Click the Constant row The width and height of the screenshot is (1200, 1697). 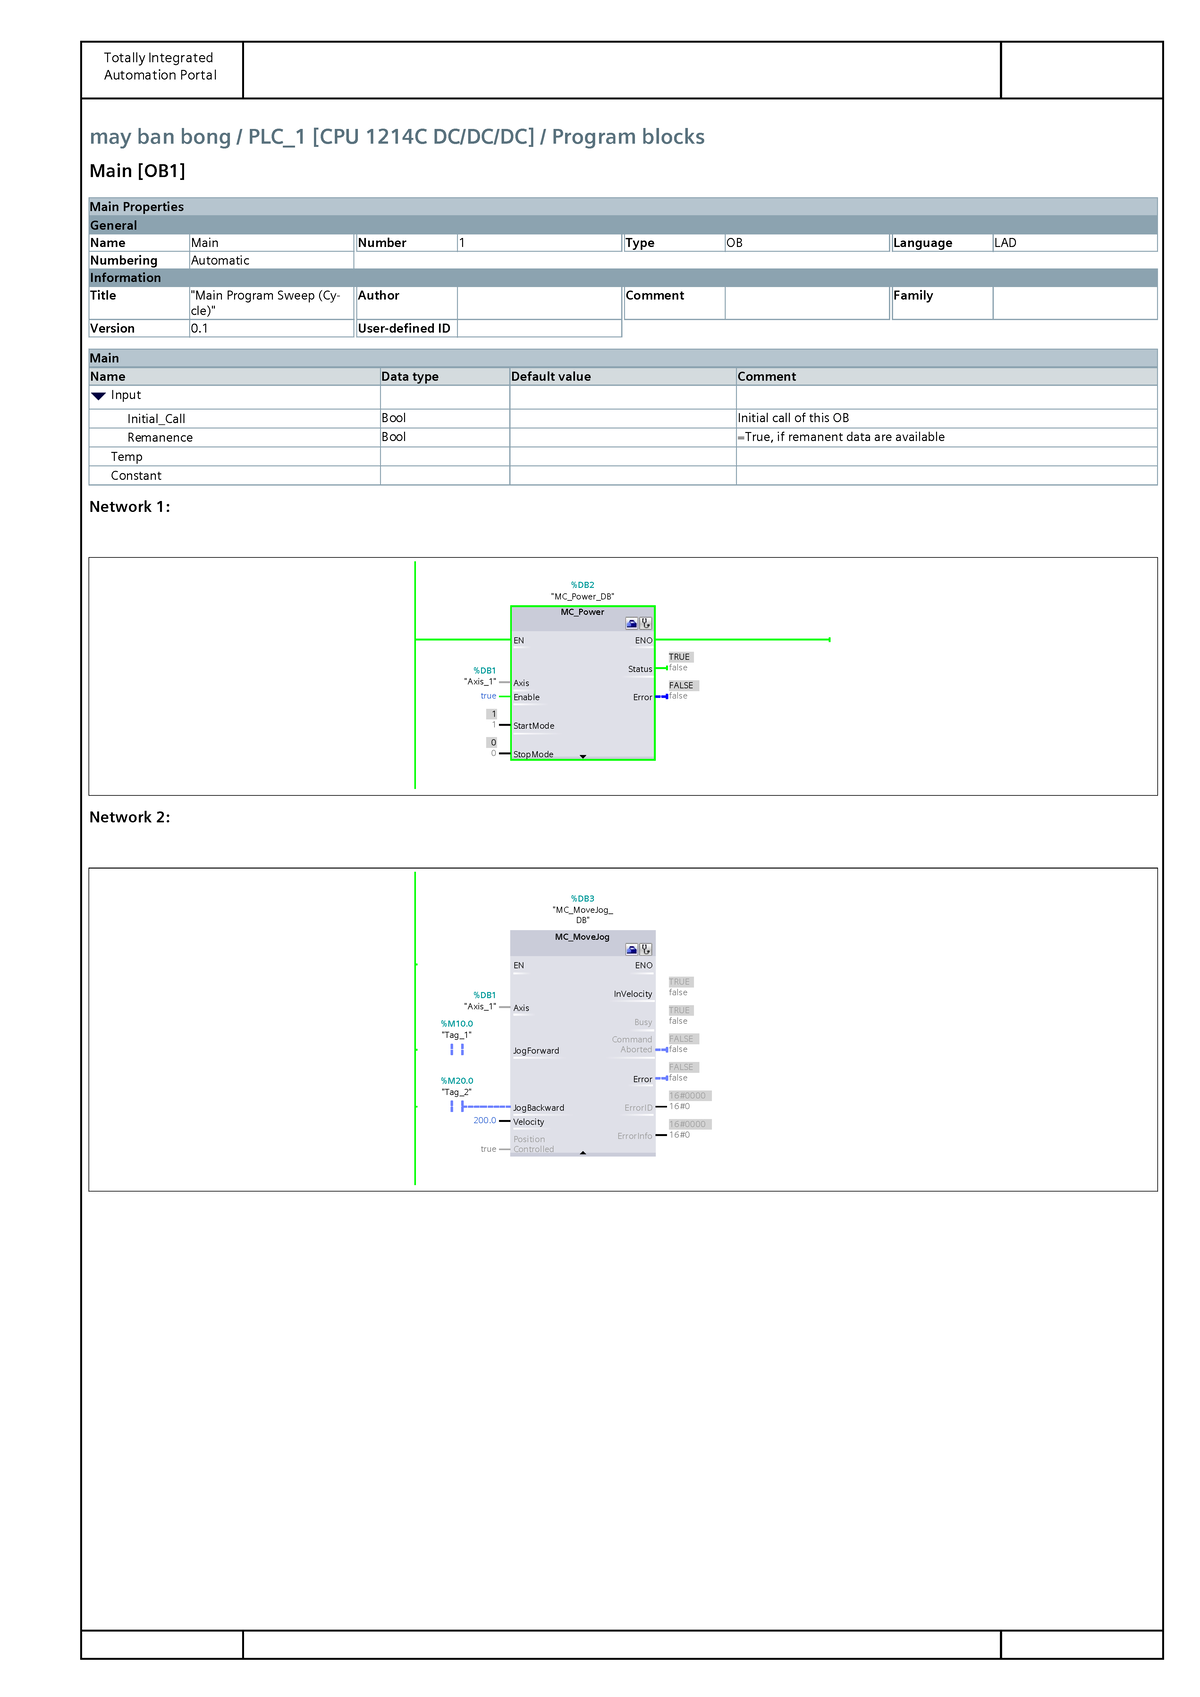click(623, 476)
